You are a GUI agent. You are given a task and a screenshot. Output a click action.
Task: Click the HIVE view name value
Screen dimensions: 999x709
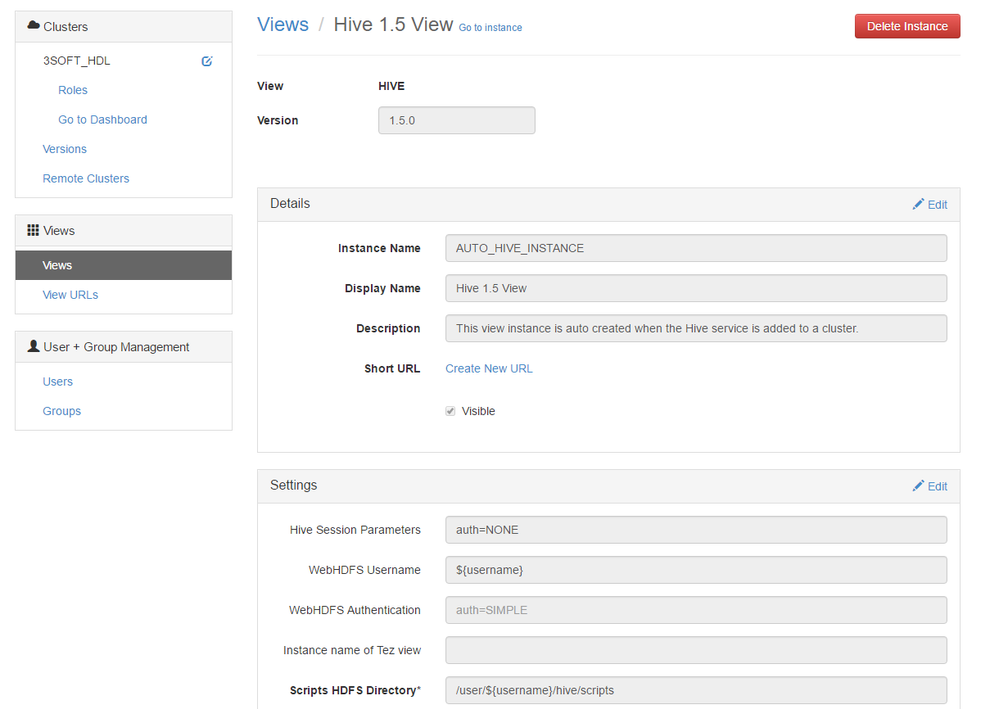[x=391, y=86]
